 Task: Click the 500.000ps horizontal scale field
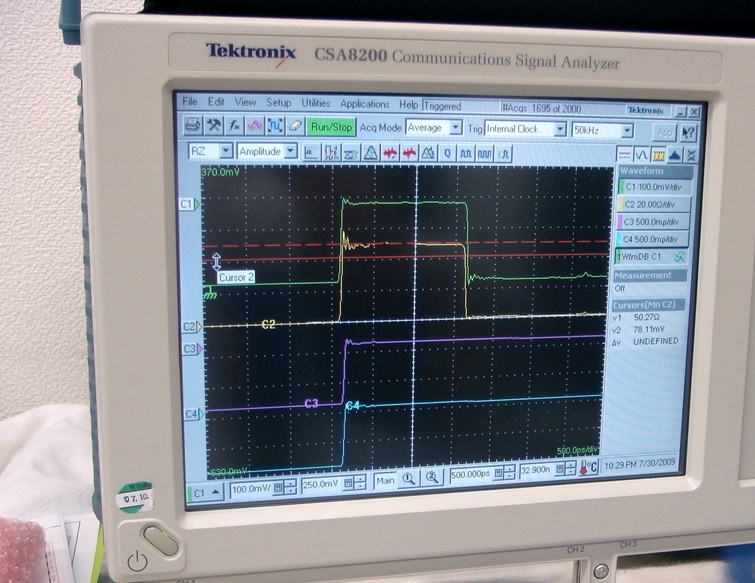click(470, 474)
